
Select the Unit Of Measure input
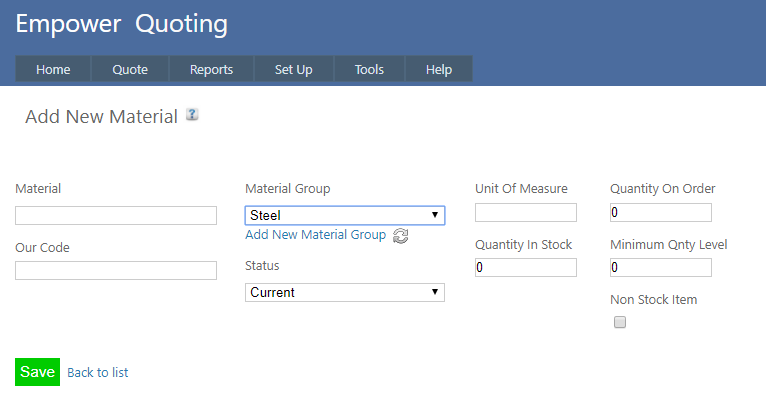point(526,212)
